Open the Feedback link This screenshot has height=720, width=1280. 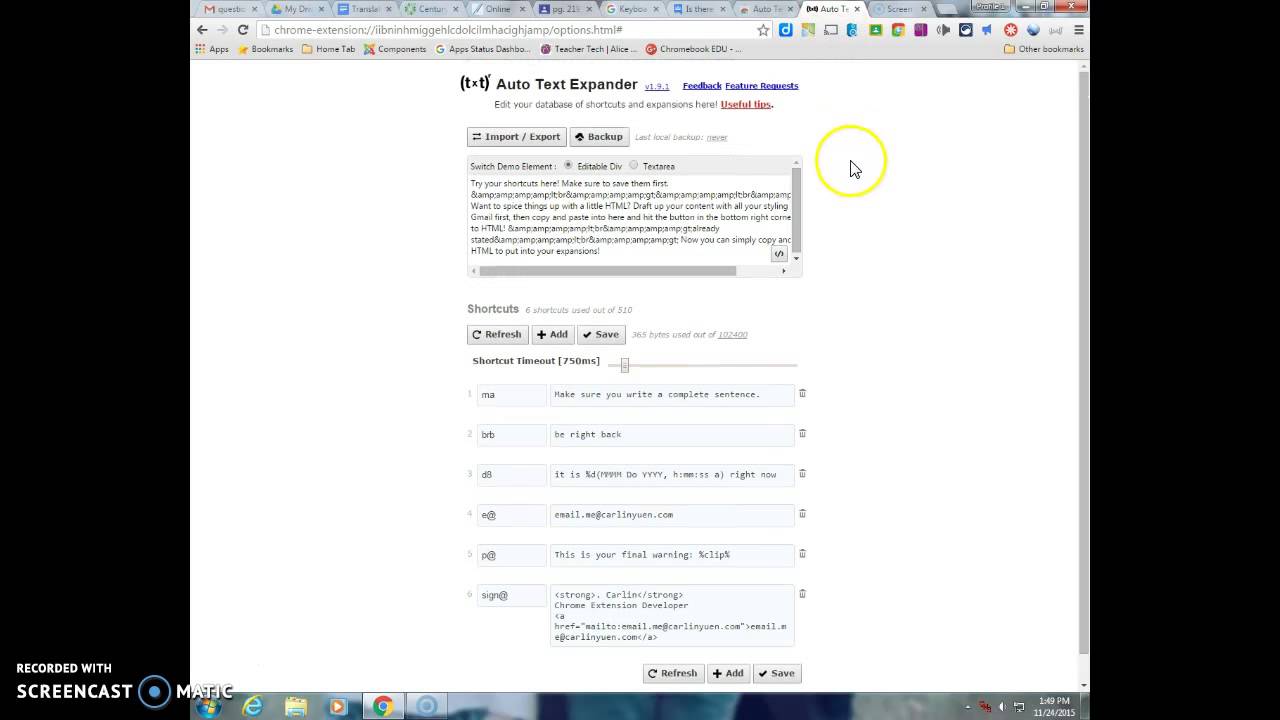click(702, 86)
